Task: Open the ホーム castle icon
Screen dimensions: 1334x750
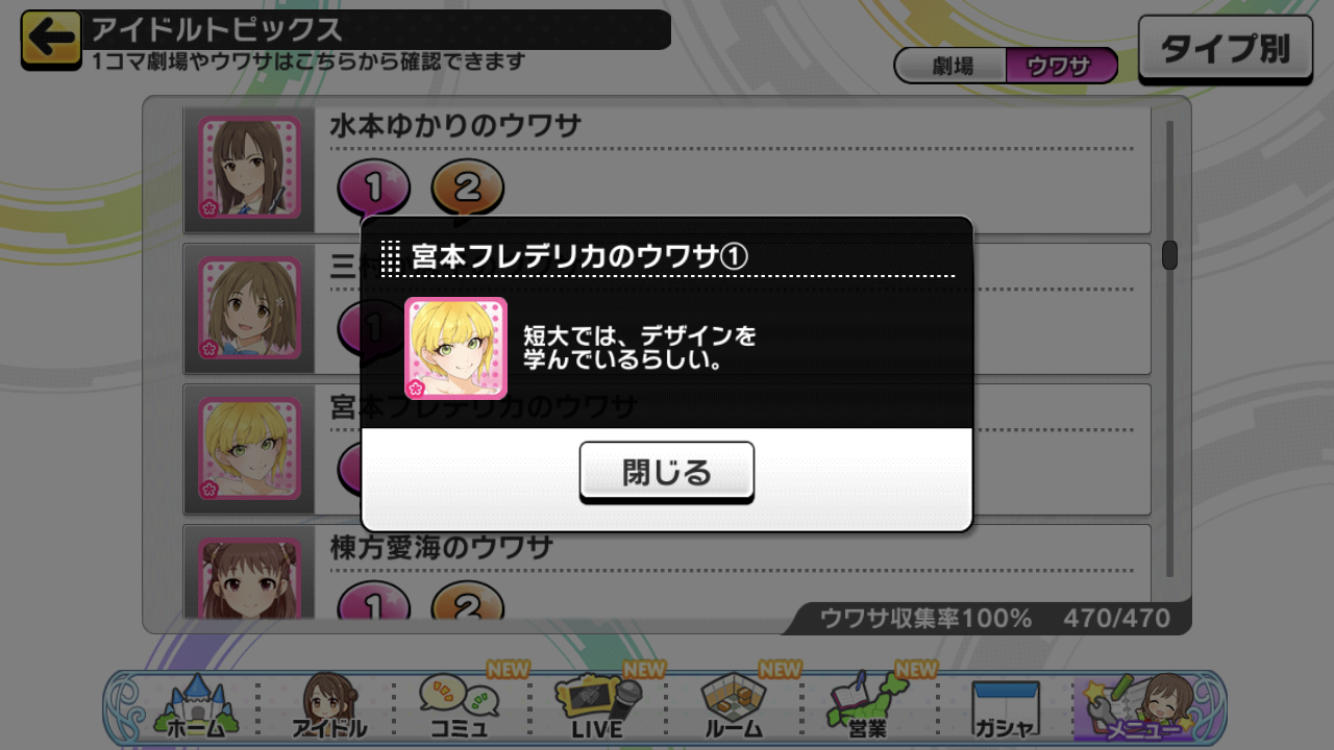Action: click(x=195, y=708)
